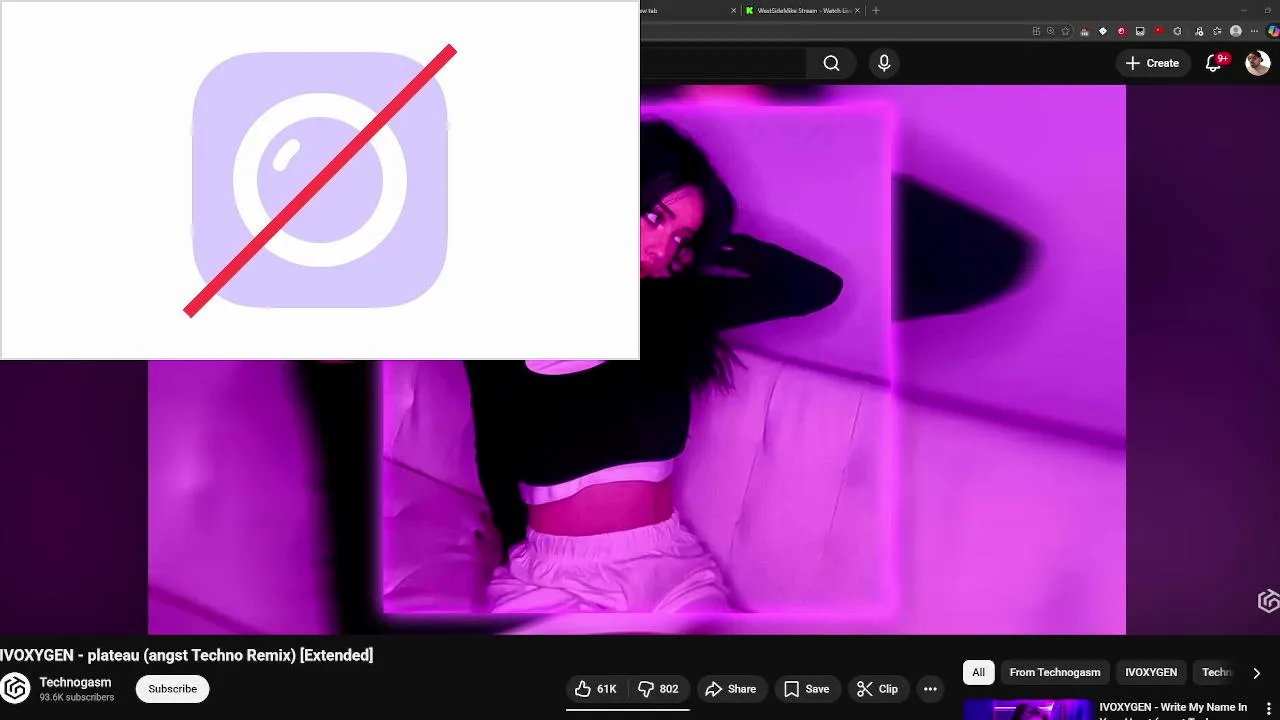The height and width of the screenshot is (720, 1280).
Task: Click the video title IVOXYGEN - plateau
Action: pyautogui.click(x=186, y=655)
